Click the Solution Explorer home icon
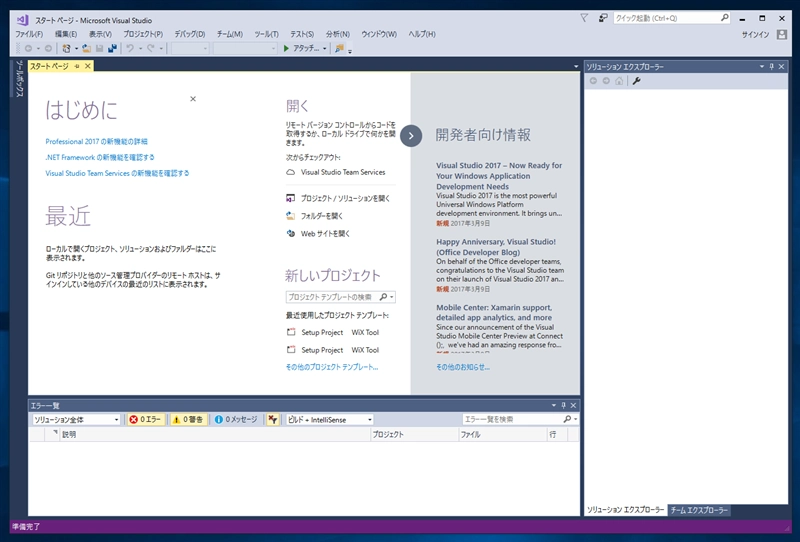Viewport: 800px width, 542px height. click(619, 81)
